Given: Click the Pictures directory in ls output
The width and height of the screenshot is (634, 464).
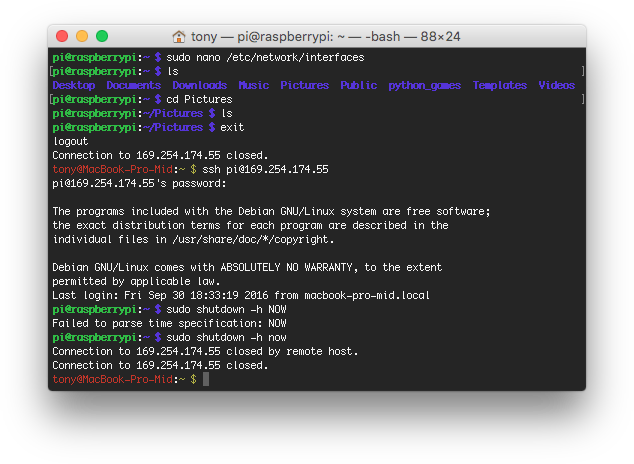Looking at the screenshot, I should (x=304, y=86).
